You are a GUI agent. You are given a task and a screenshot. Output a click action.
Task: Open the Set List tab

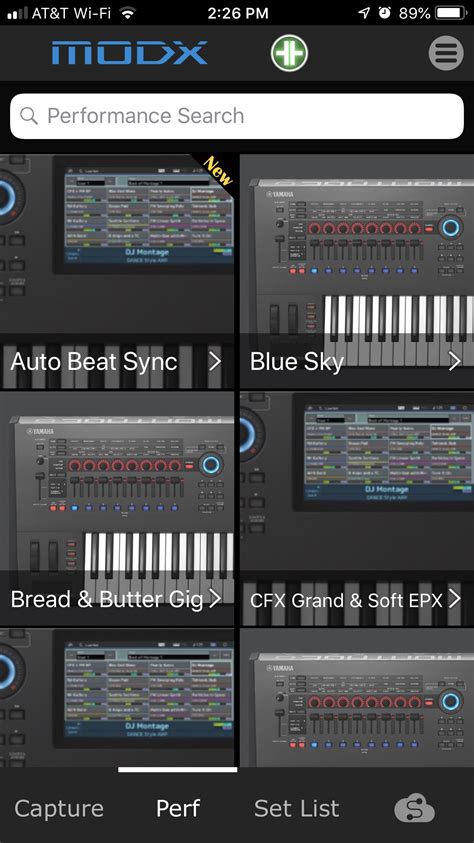click(x=297, y=809)
